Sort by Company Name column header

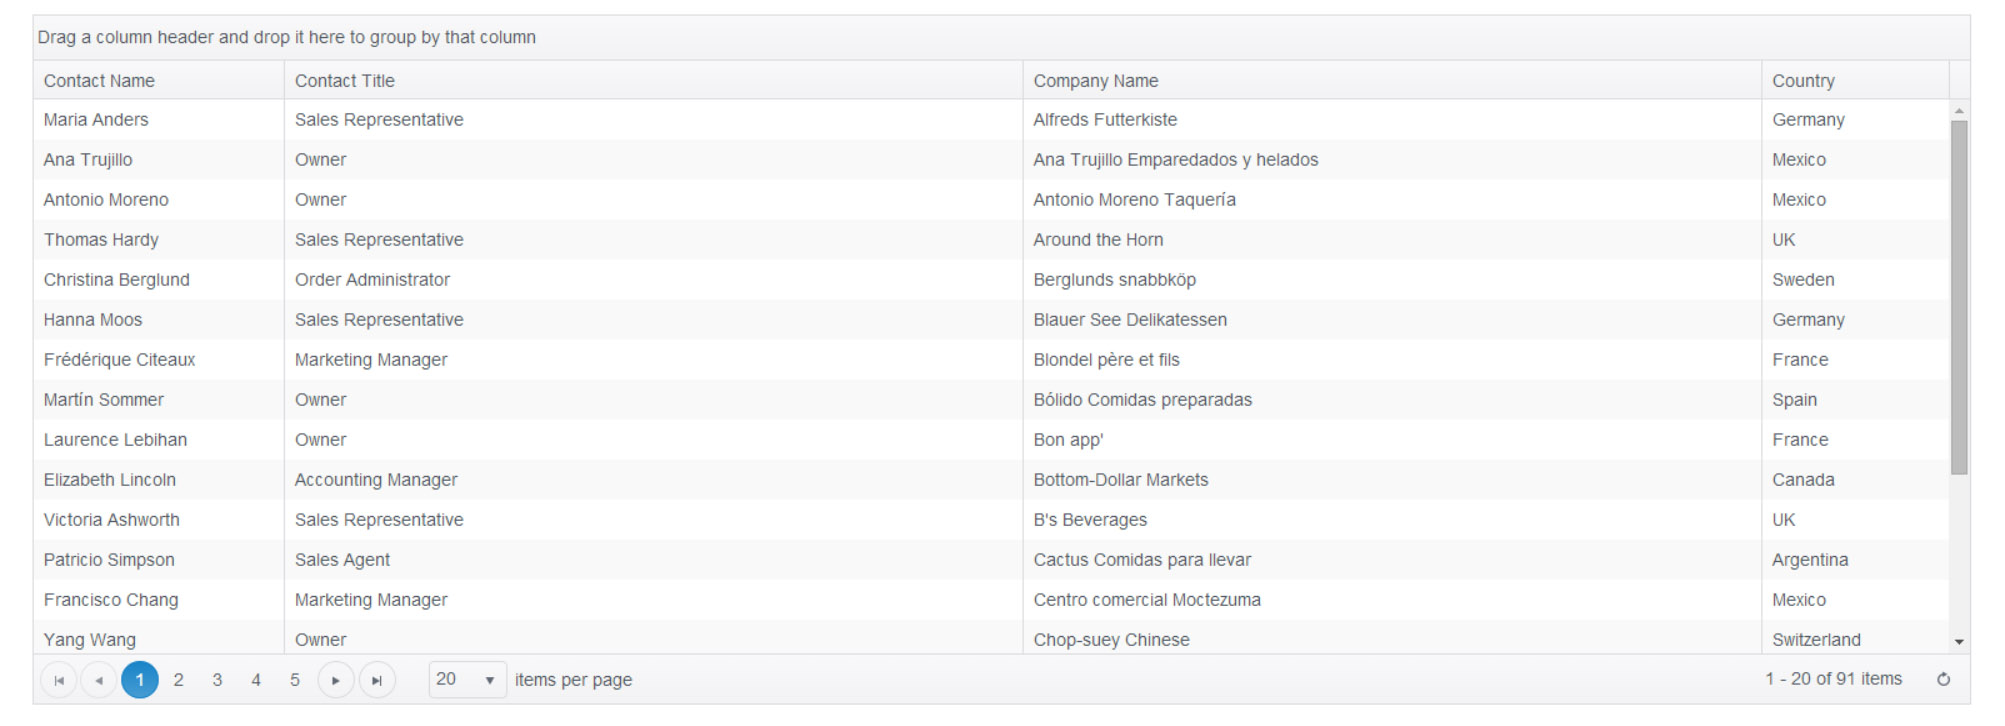click(1096, 81)
